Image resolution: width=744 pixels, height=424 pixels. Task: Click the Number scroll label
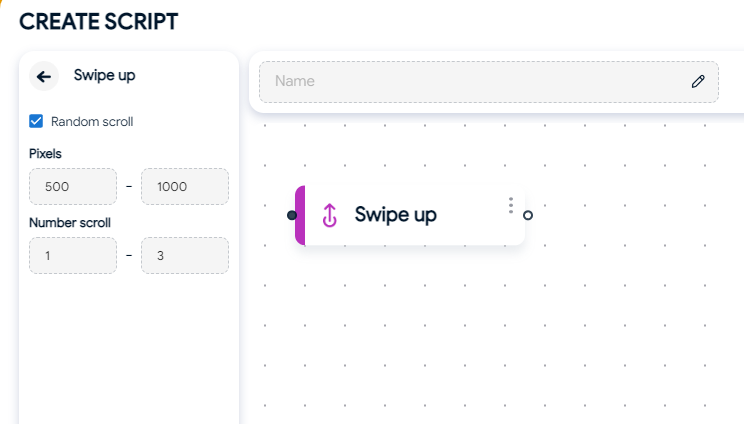pos(70,223)
